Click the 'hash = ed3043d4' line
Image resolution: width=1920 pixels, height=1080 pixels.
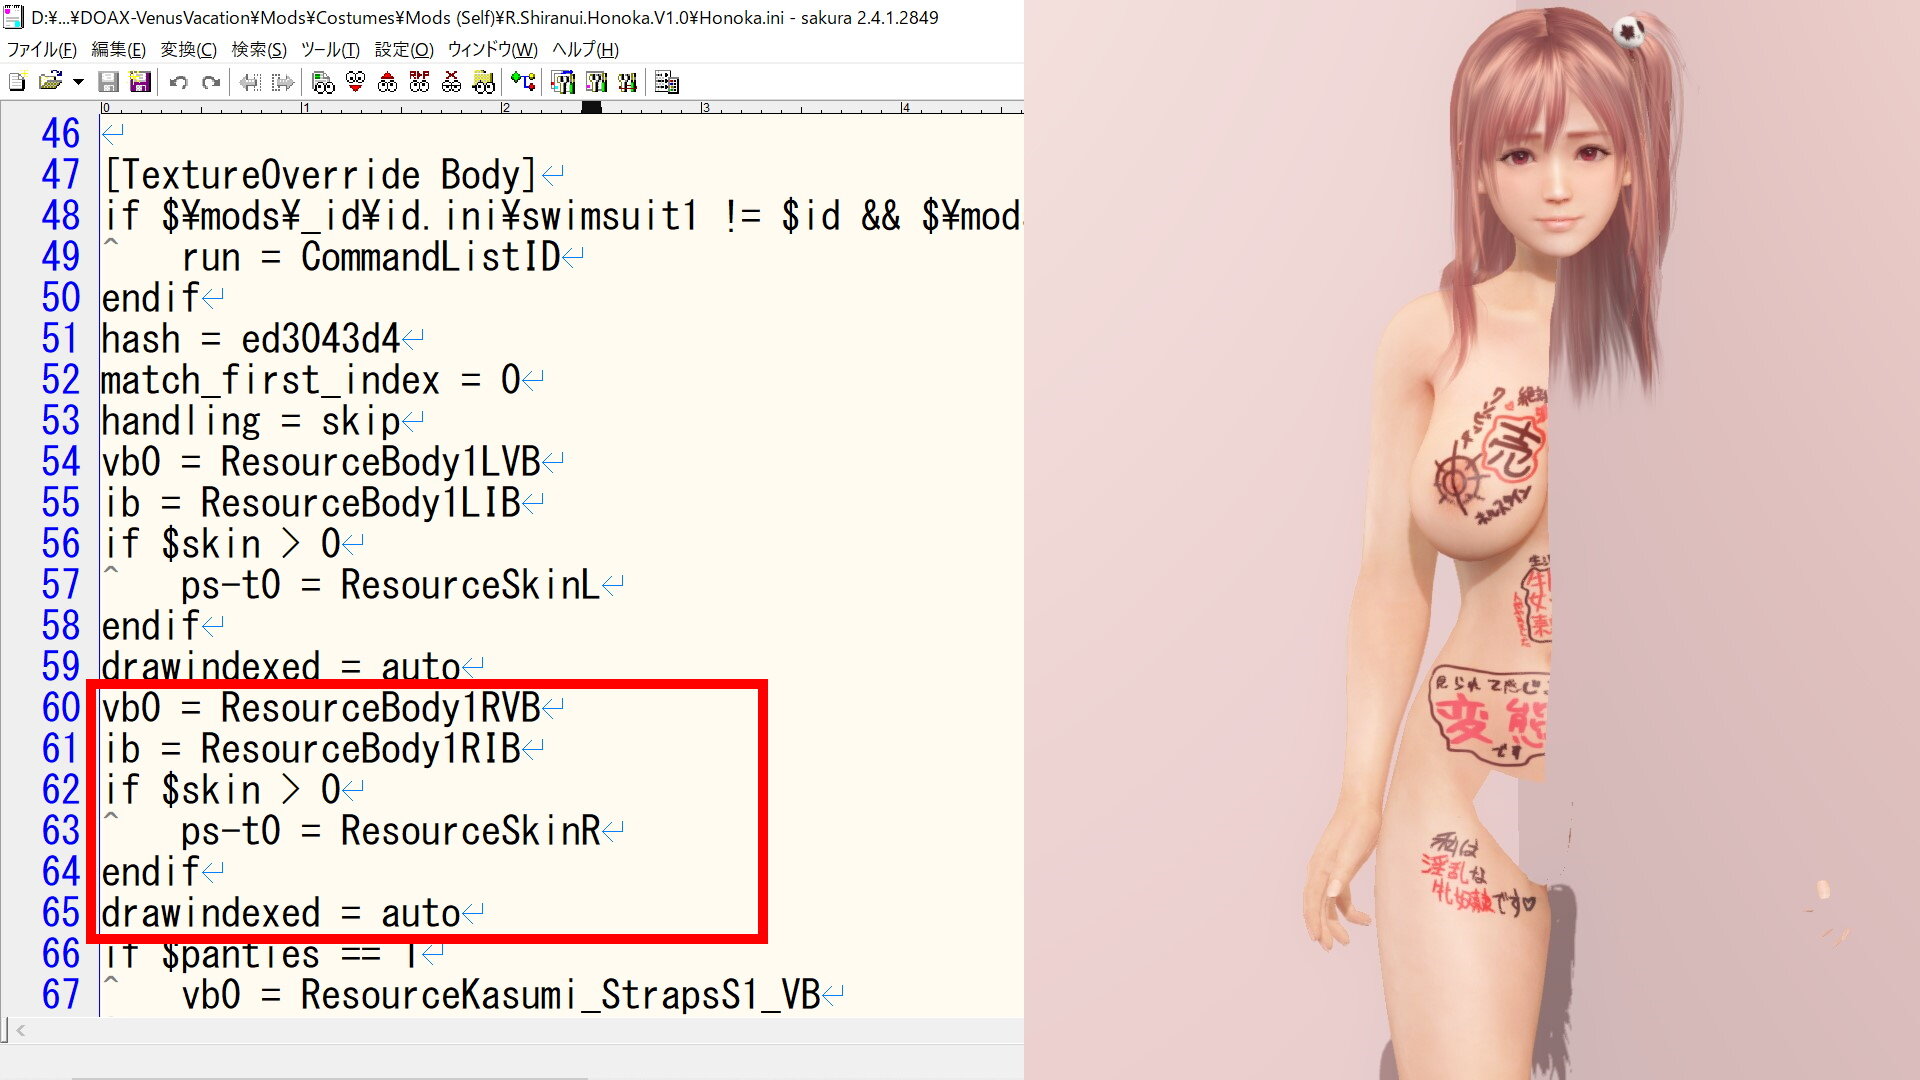point(251,339)
